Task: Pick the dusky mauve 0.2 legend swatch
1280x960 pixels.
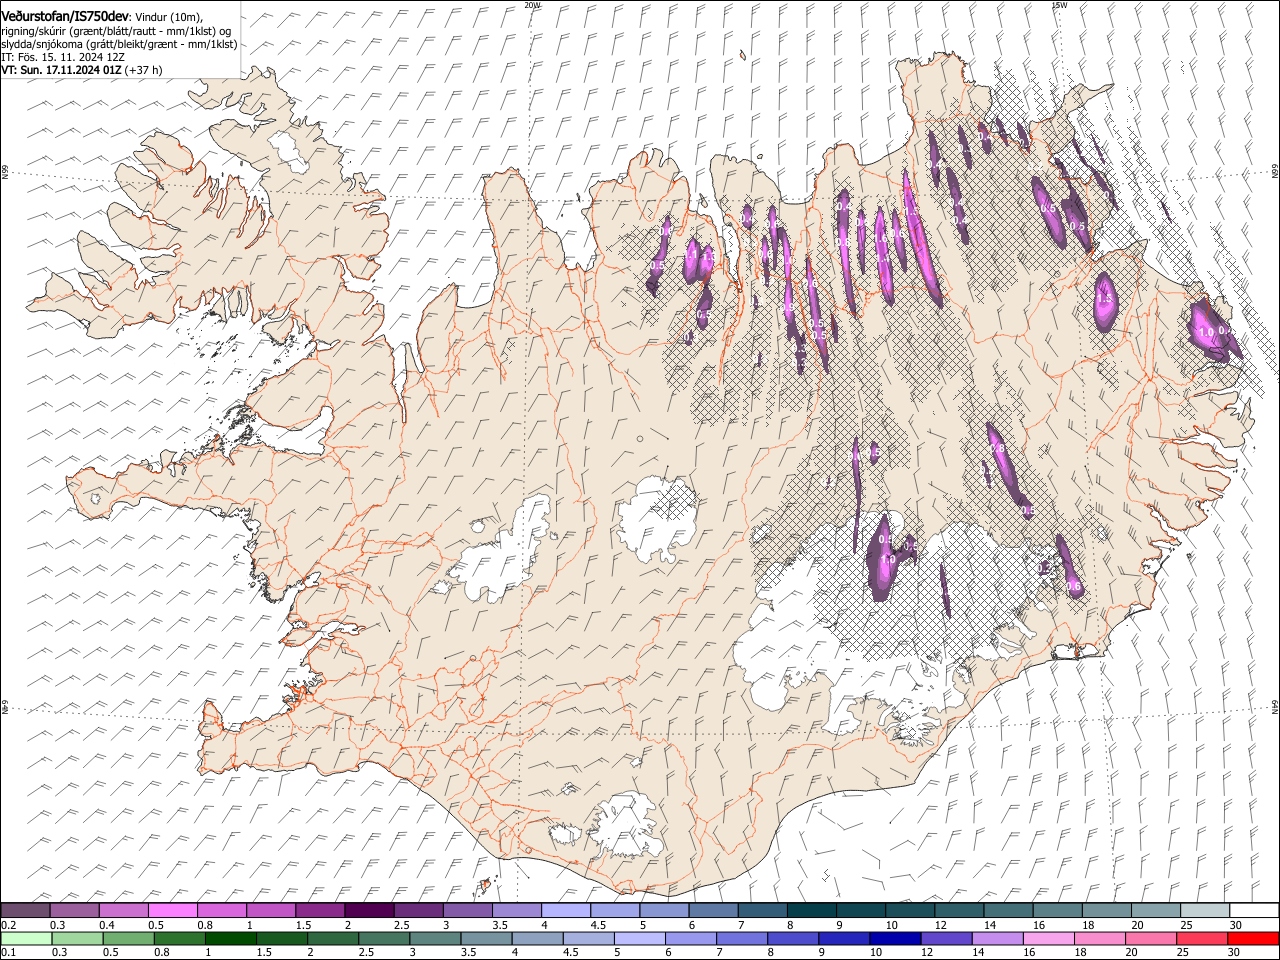Action: [x=25, y=911]
